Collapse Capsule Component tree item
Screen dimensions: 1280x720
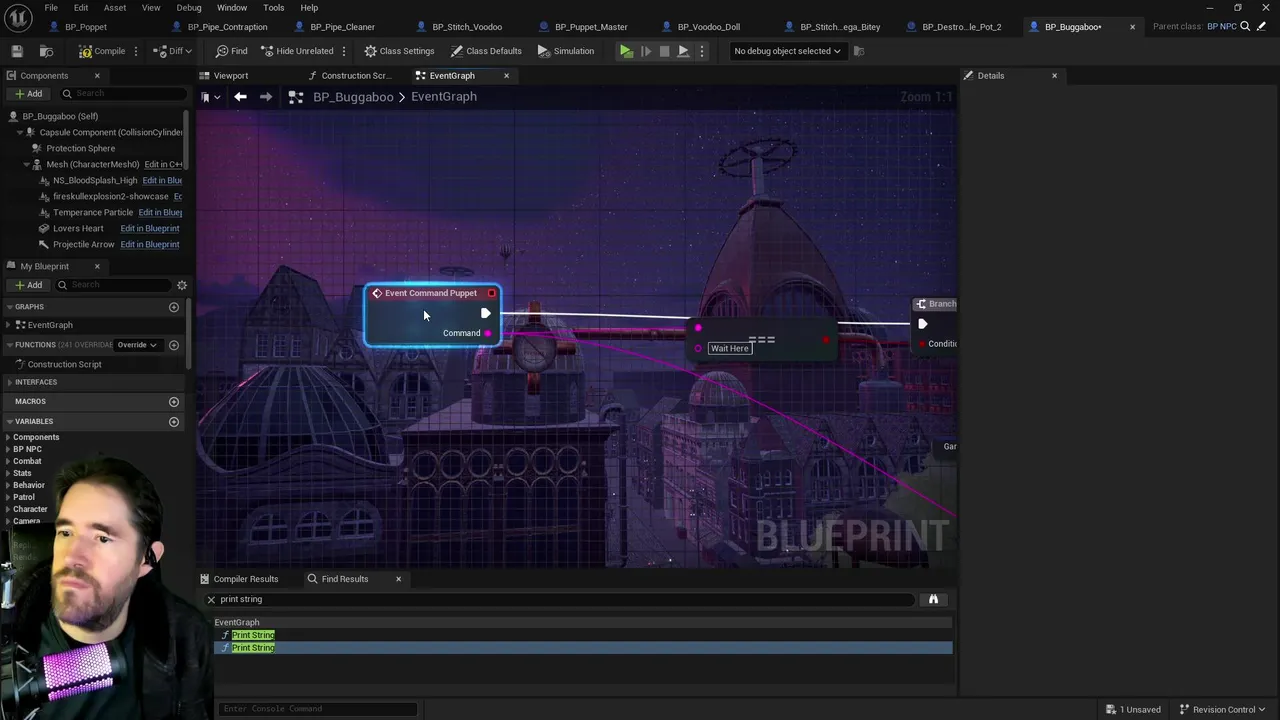click(19, 132)
